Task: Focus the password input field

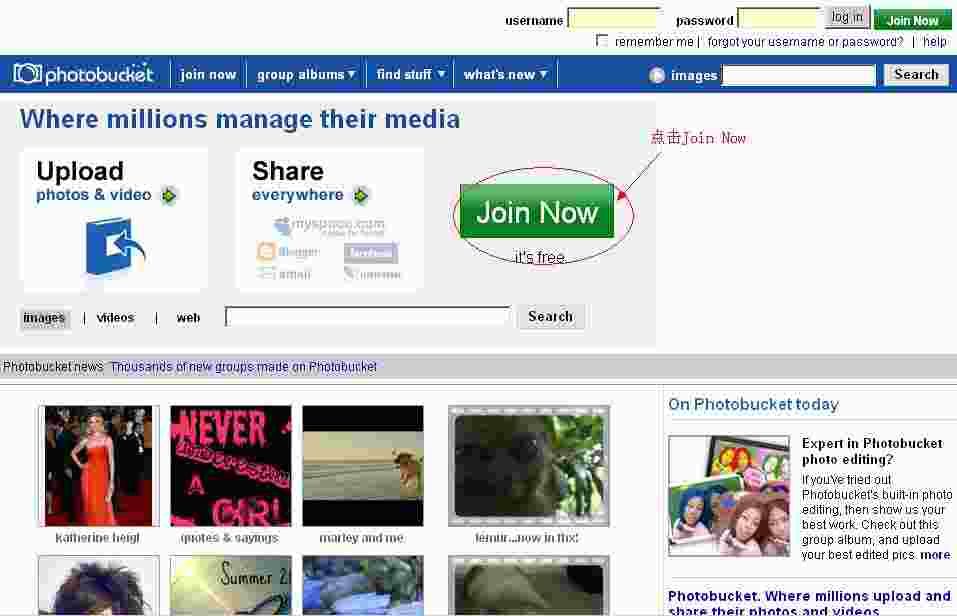Action: pos(779,18)
